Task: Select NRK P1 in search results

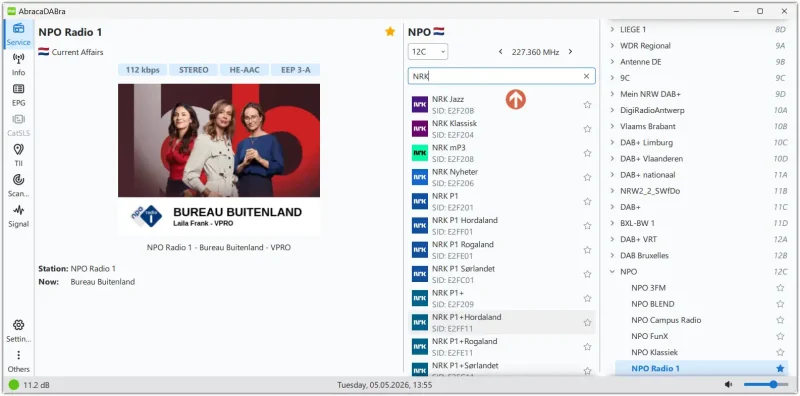Action: click(x=502, y=202)
